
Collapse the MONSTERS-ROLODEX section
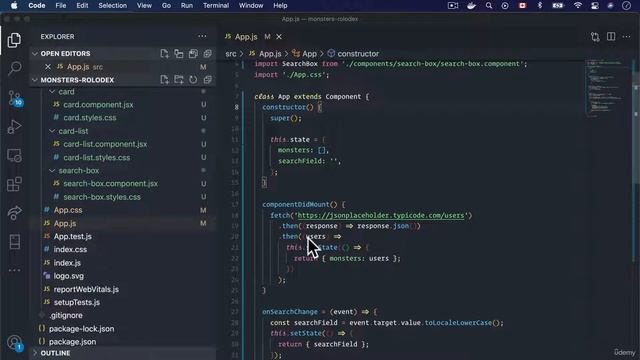point(35,80)
